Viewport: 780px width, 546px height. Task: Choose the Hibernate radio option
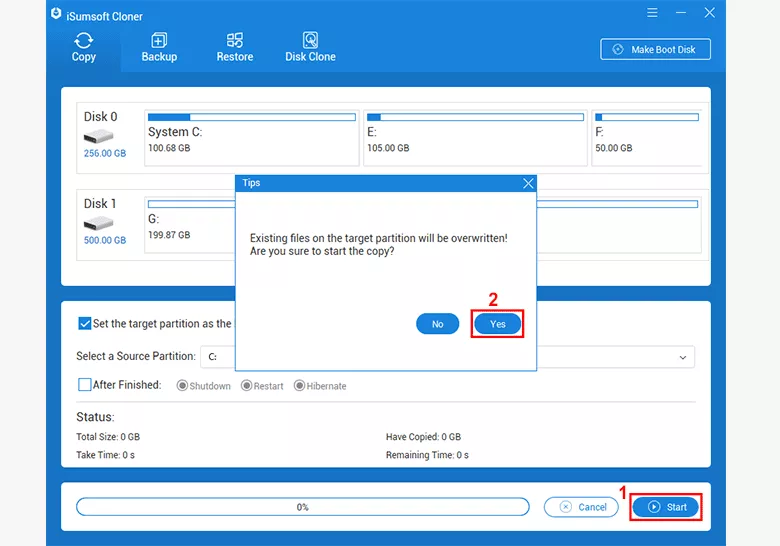pos(299,386)
